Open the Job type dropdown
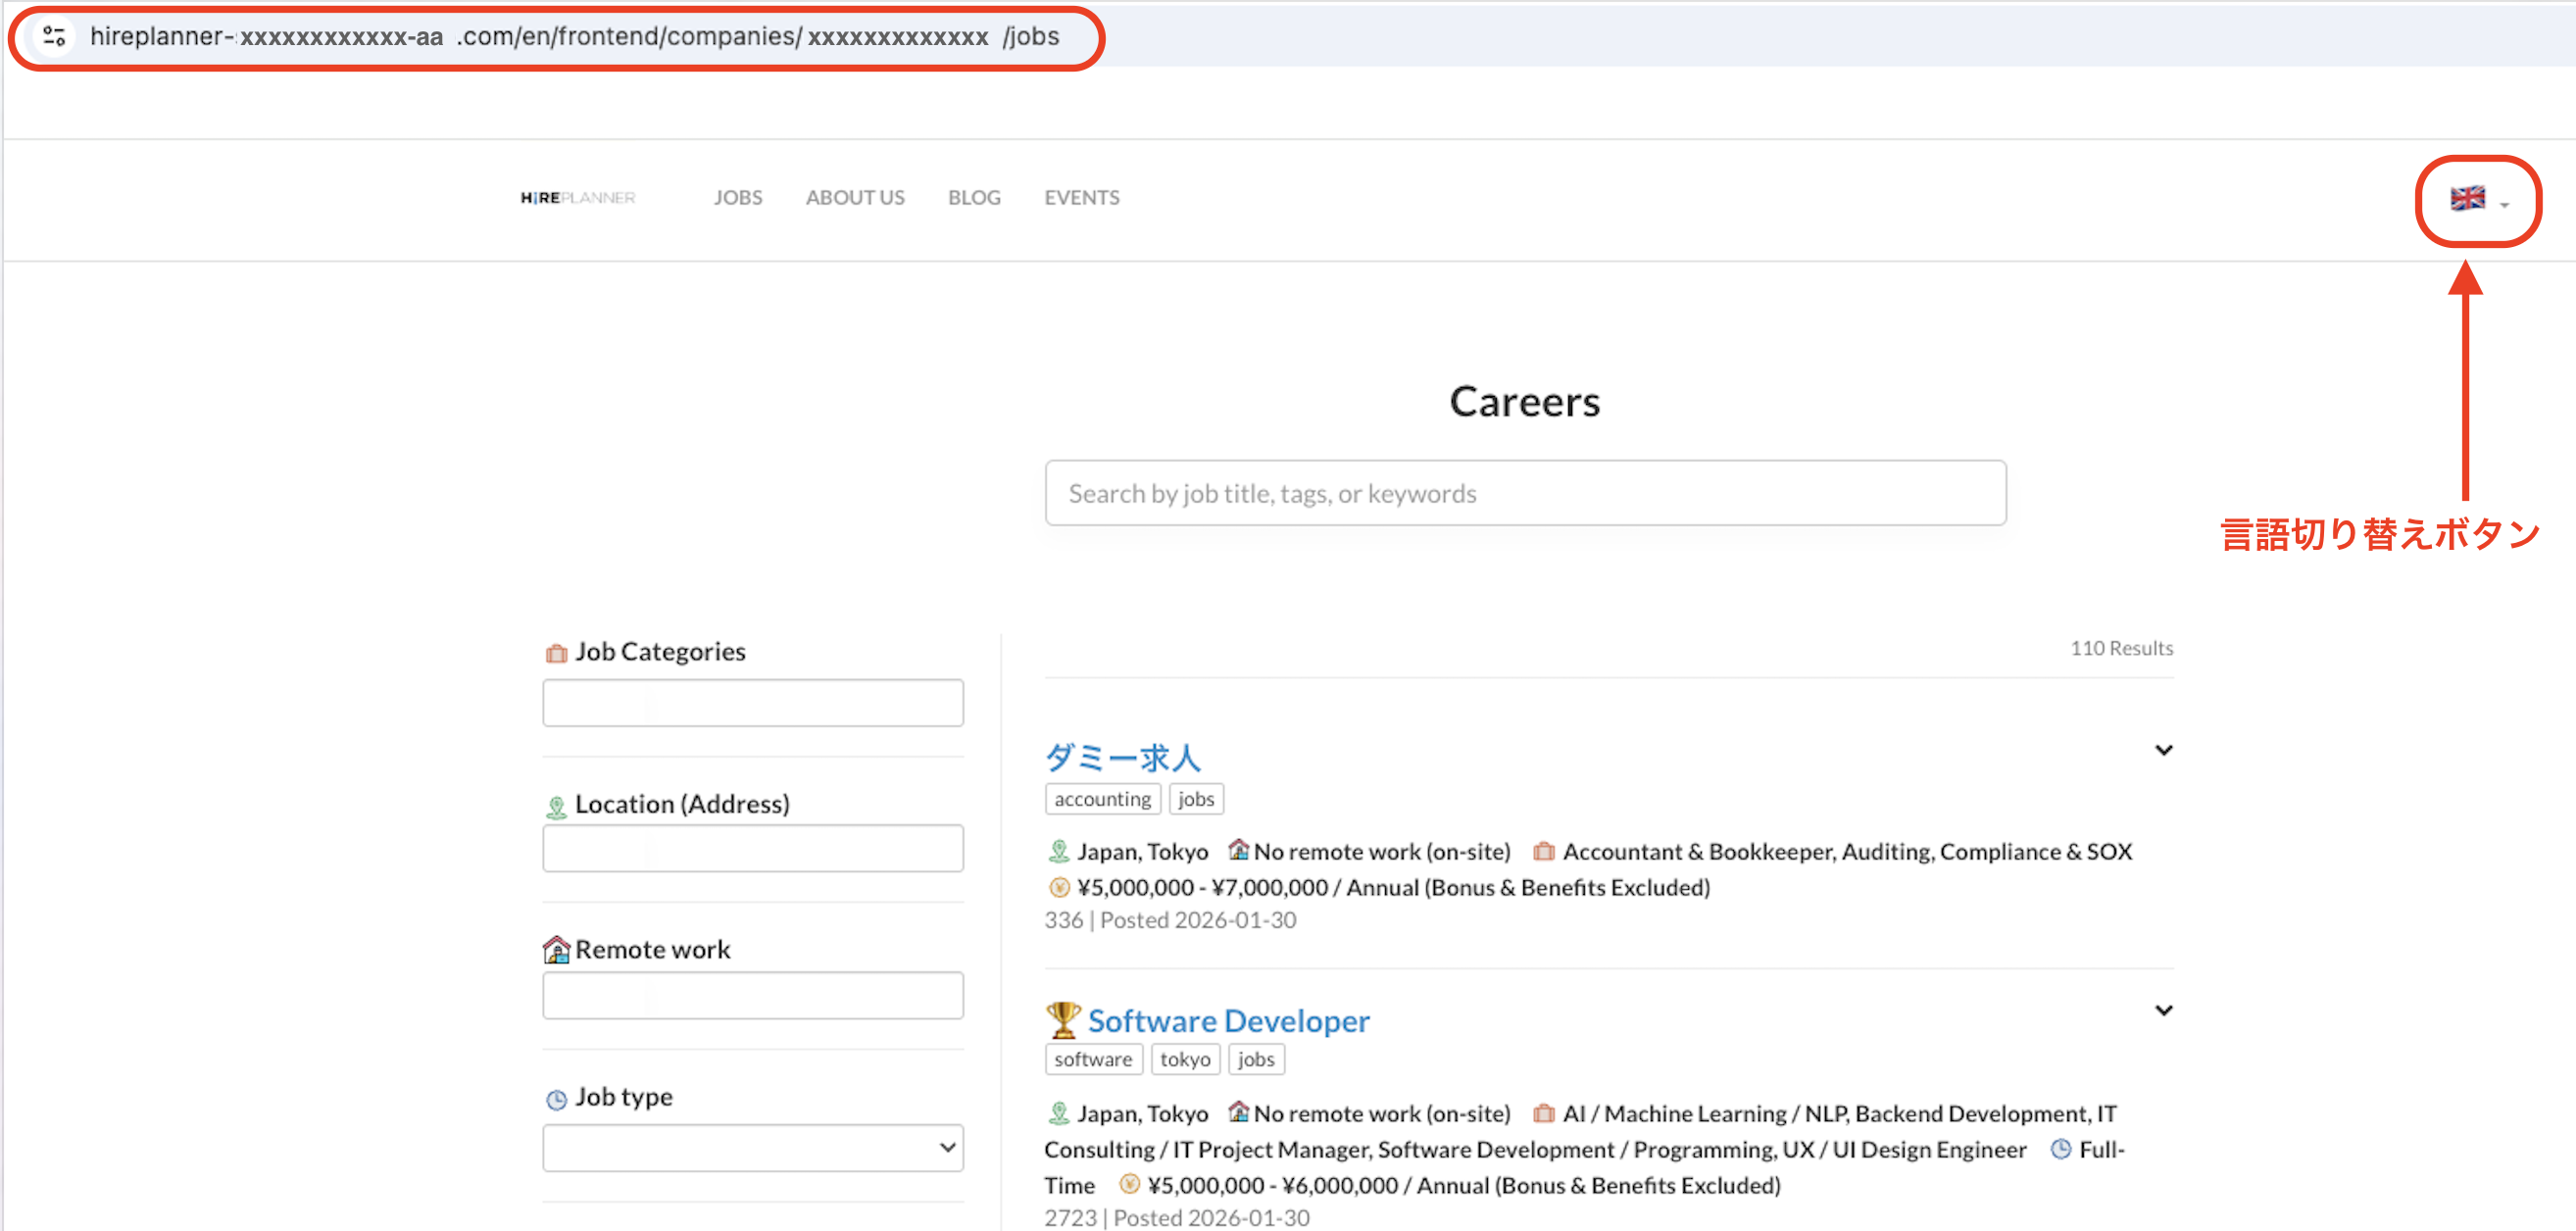 coord(752,1147)
